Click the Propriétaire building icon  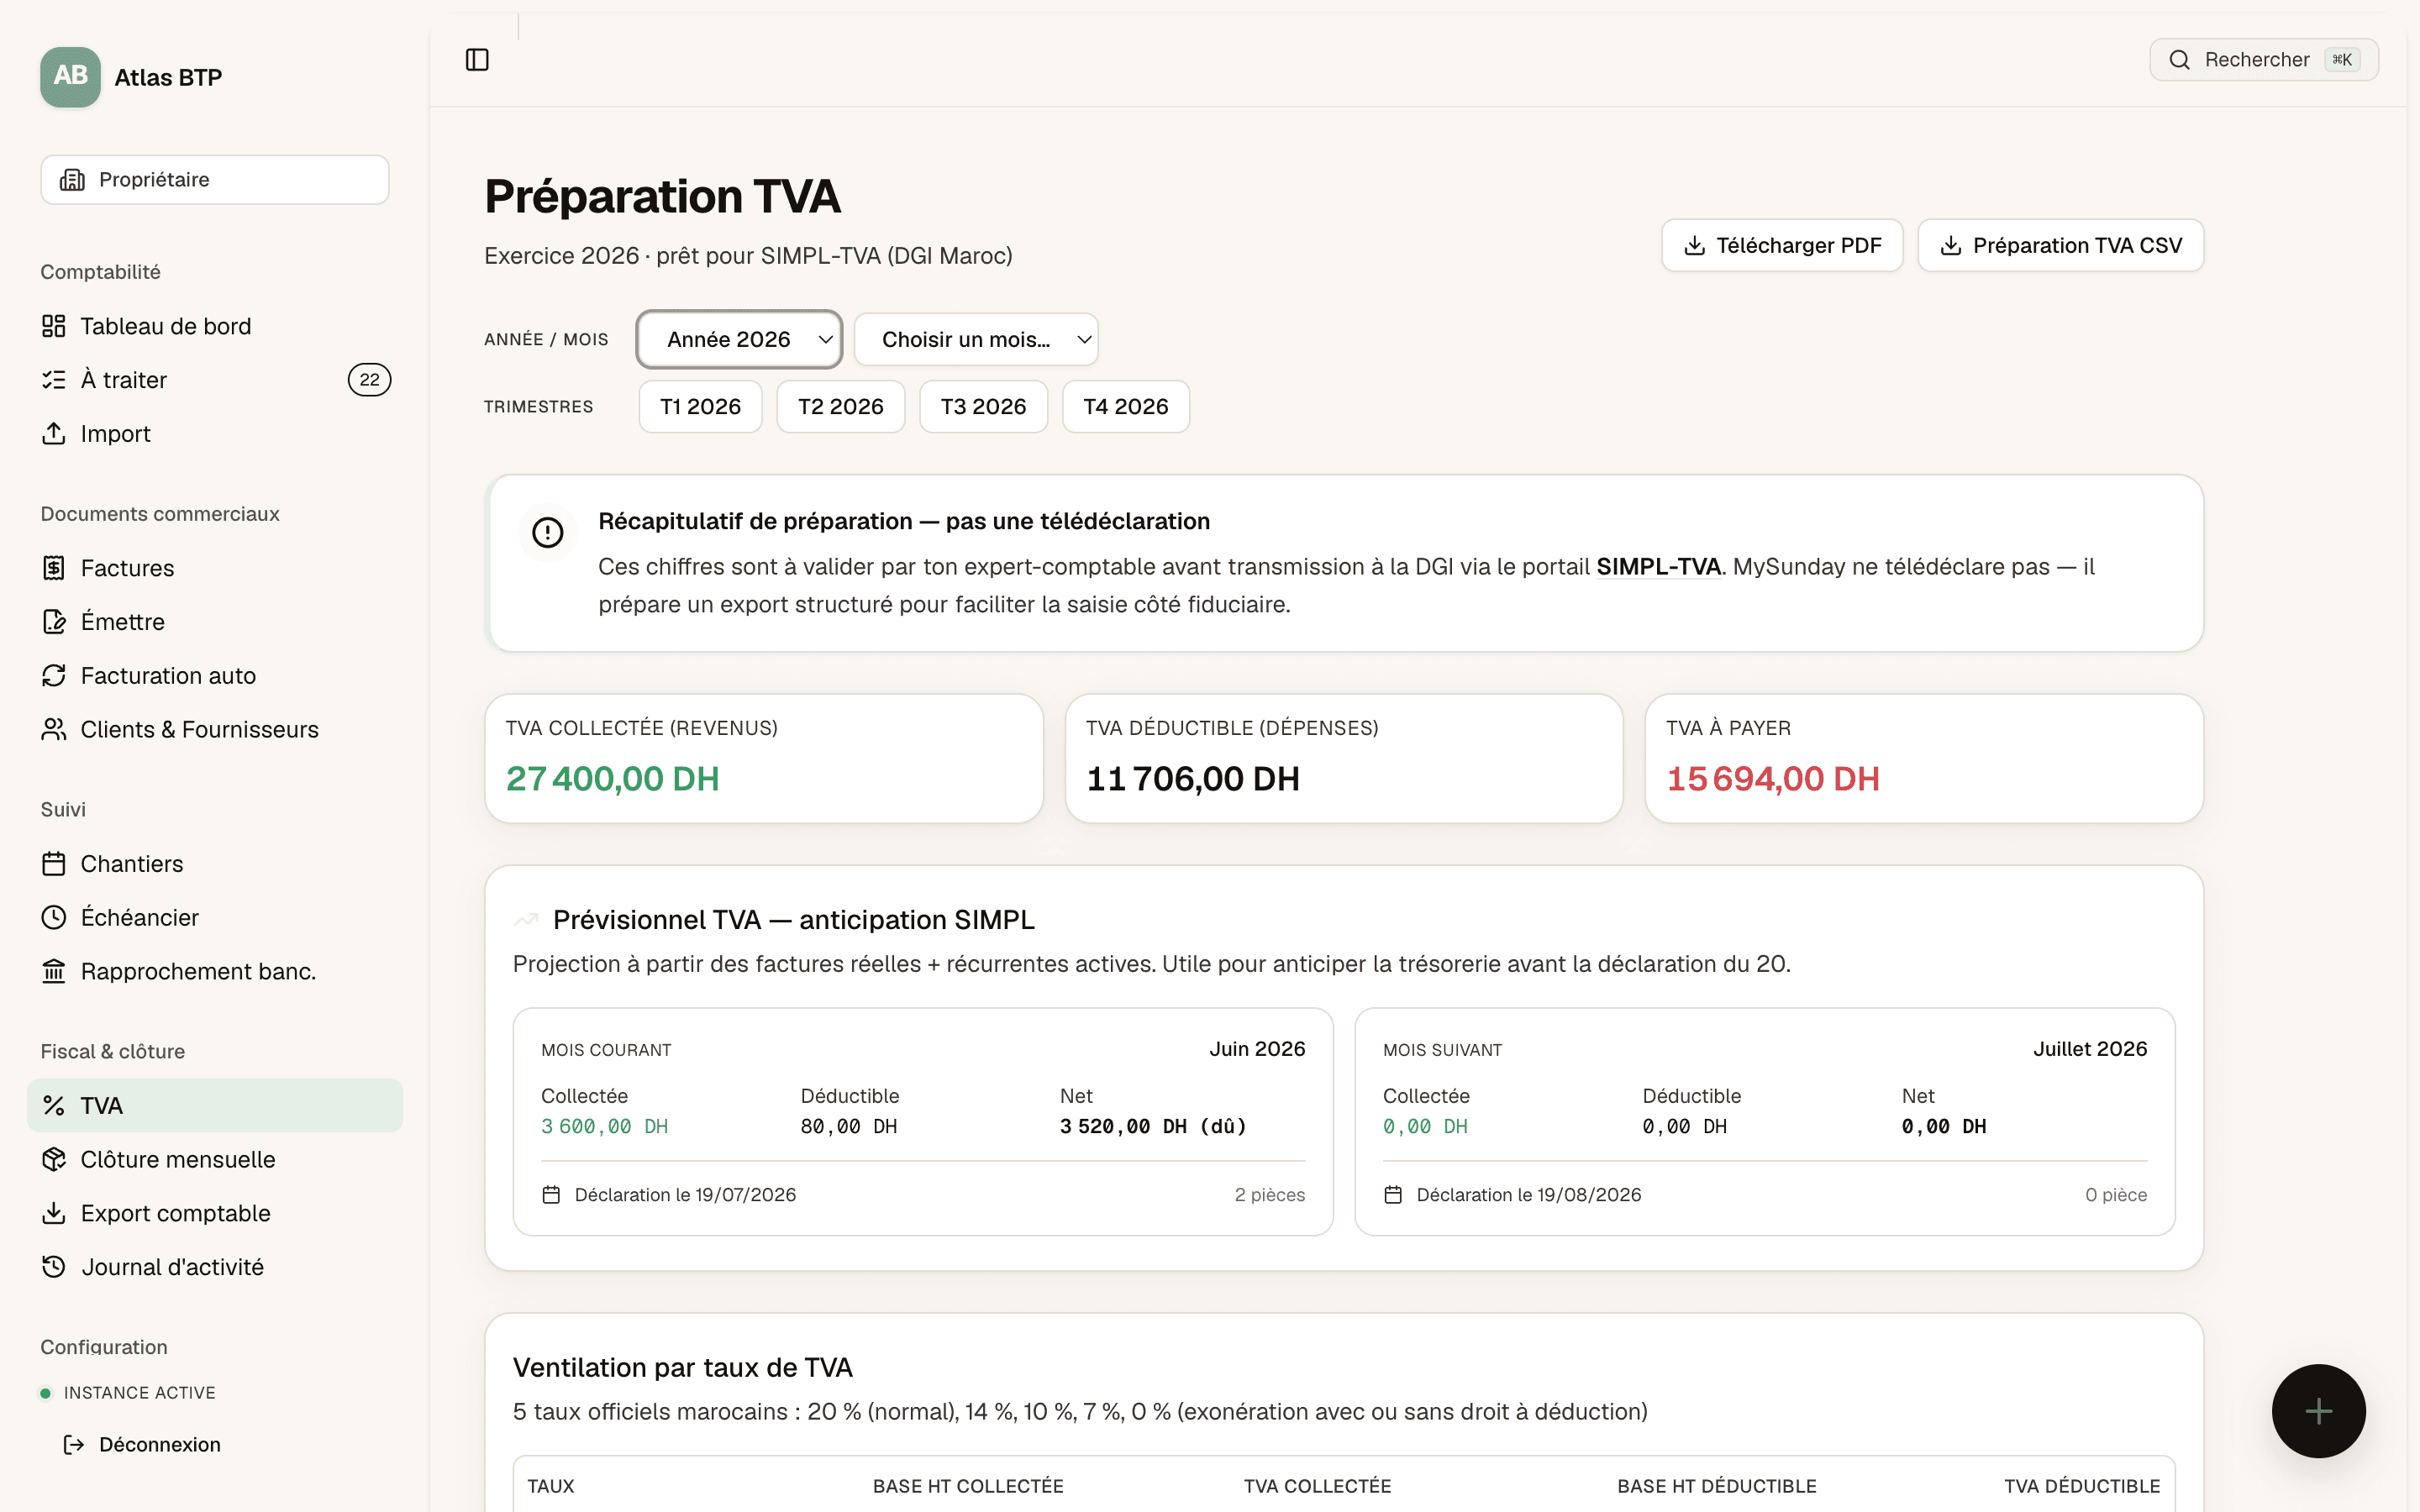[x=72, y=180]
